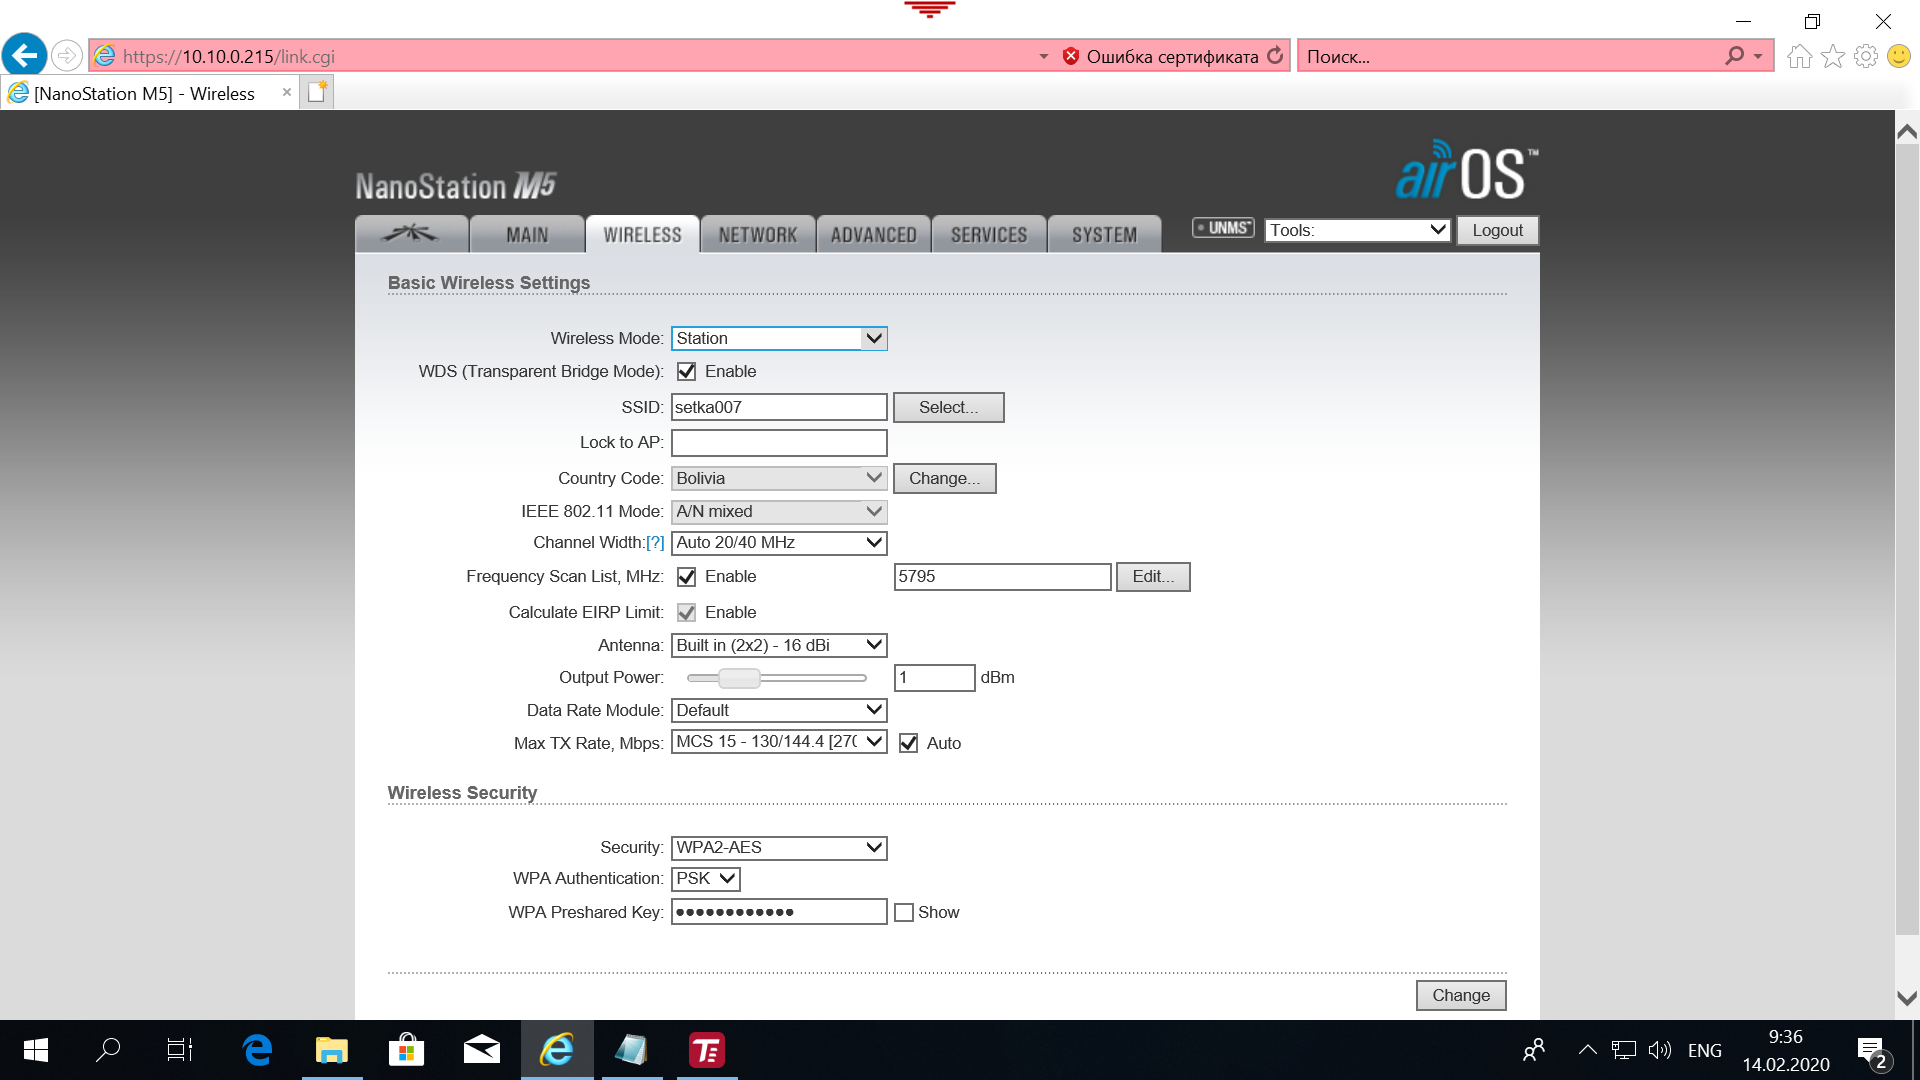Open the Max TX Rate dropdown

tap(779, 741)
